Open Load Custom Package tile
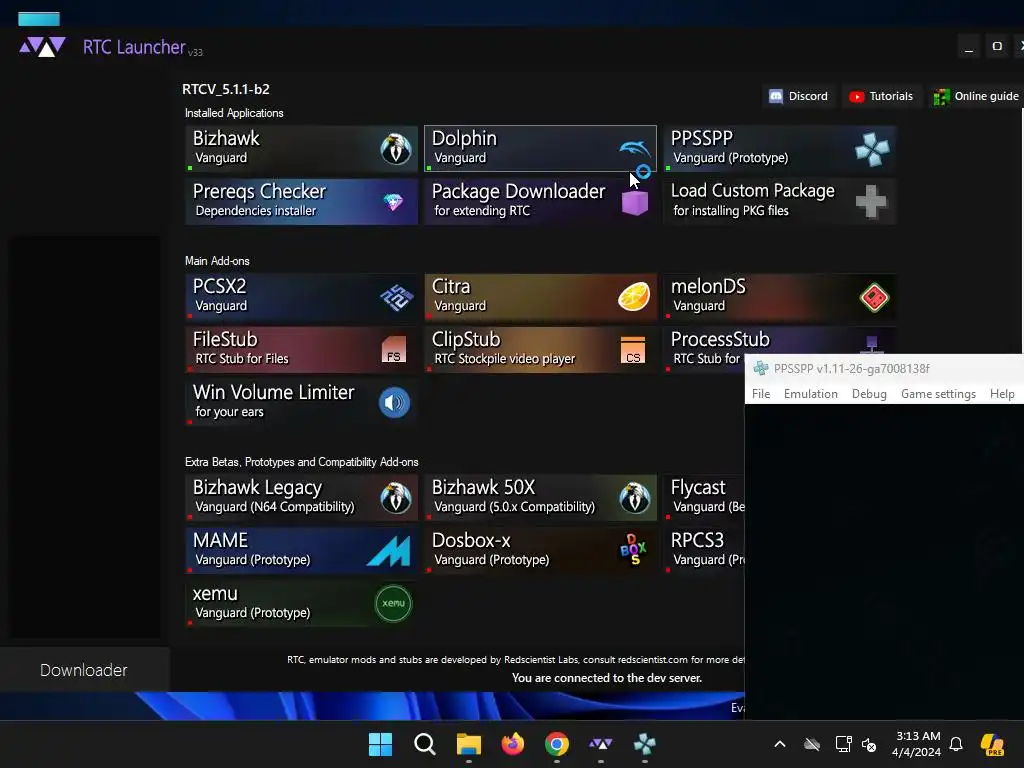Viewport: 1024px width, 768px height. pyautogui.click(x=780, y=201)
